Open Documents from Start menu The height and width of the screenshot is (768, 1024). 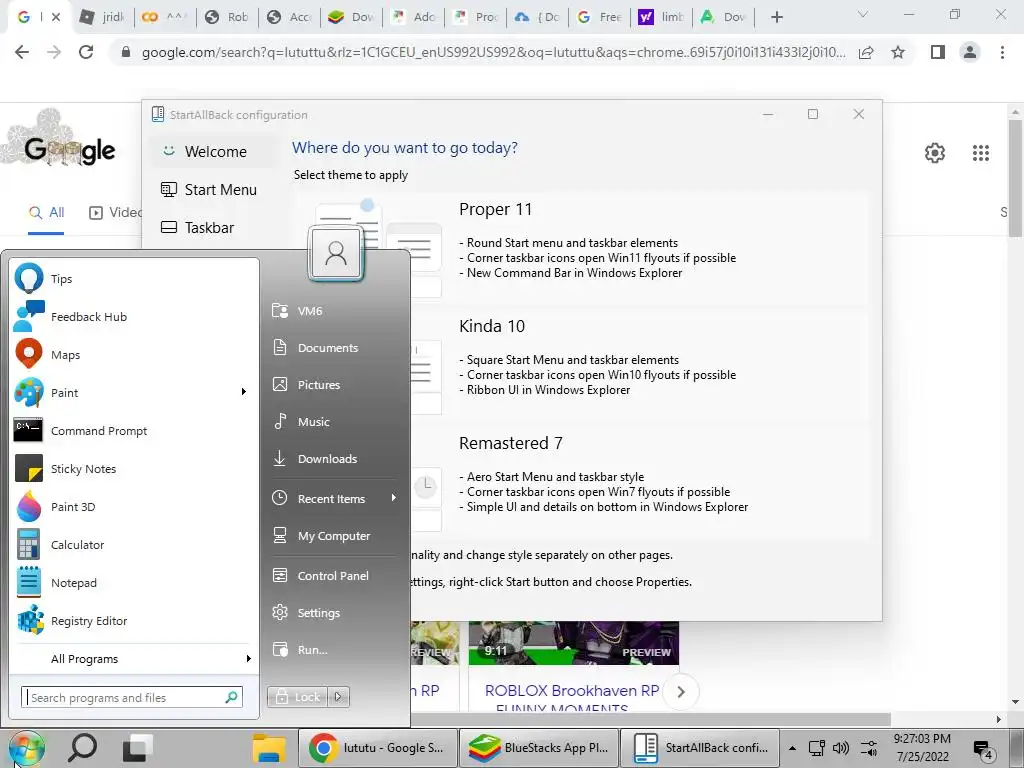coord(335,347)
